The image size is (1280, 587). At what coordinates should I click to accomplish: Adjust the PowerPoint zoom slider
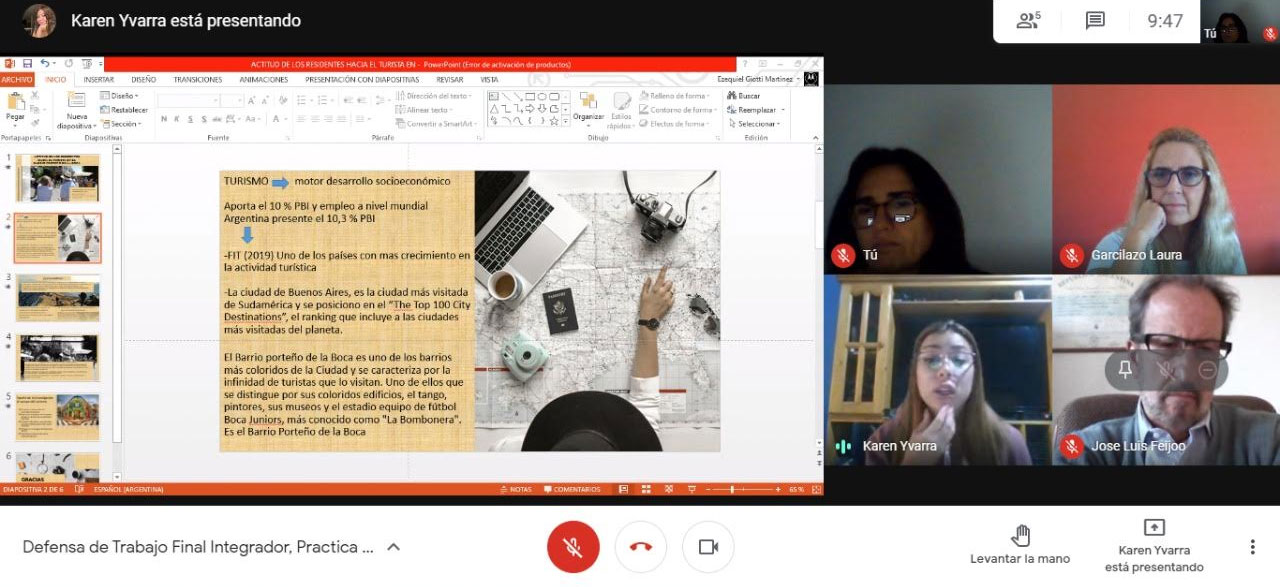[734, 489]
